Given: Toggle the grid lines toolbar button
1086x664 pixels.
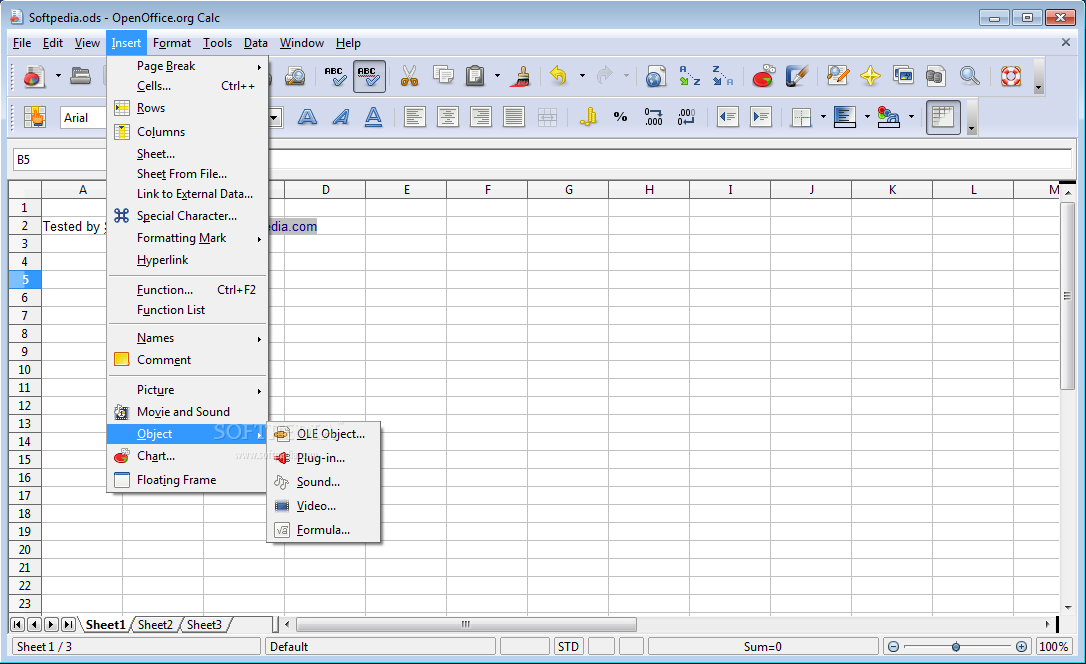Looking at the screenshot, I should [x=943, y=117].
